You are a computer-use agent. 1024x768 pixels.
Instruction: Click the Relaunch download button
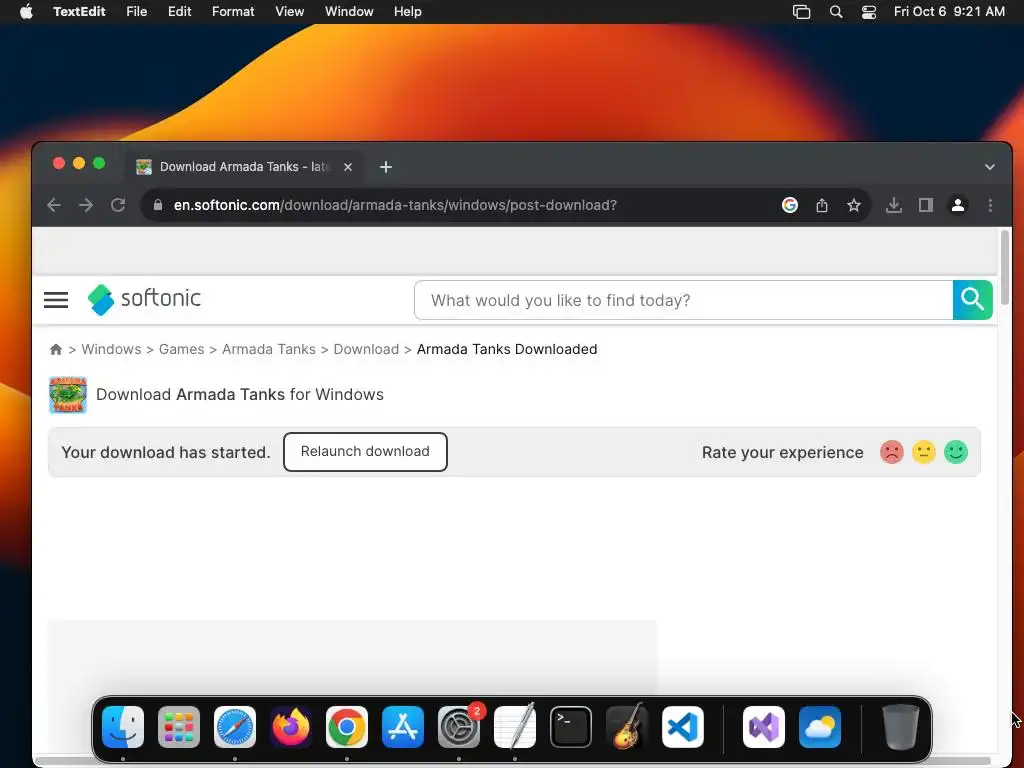tap(365, 452)
